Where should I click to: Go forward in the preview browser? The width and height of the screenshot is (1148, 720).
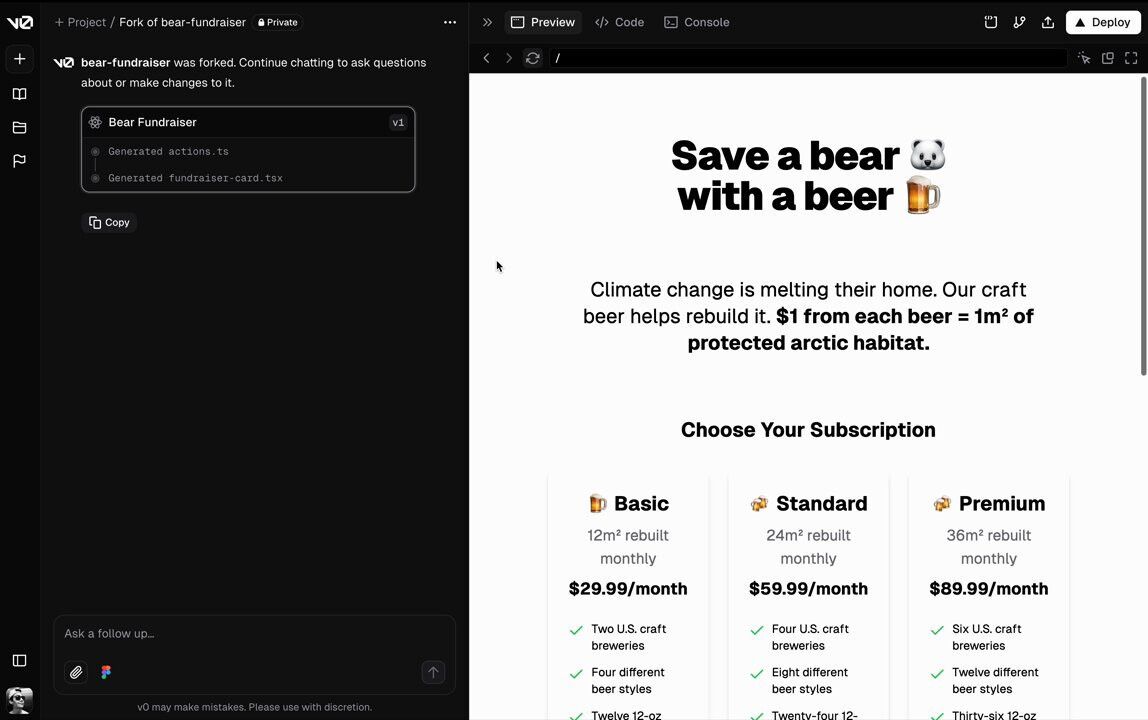click(509, 58)
